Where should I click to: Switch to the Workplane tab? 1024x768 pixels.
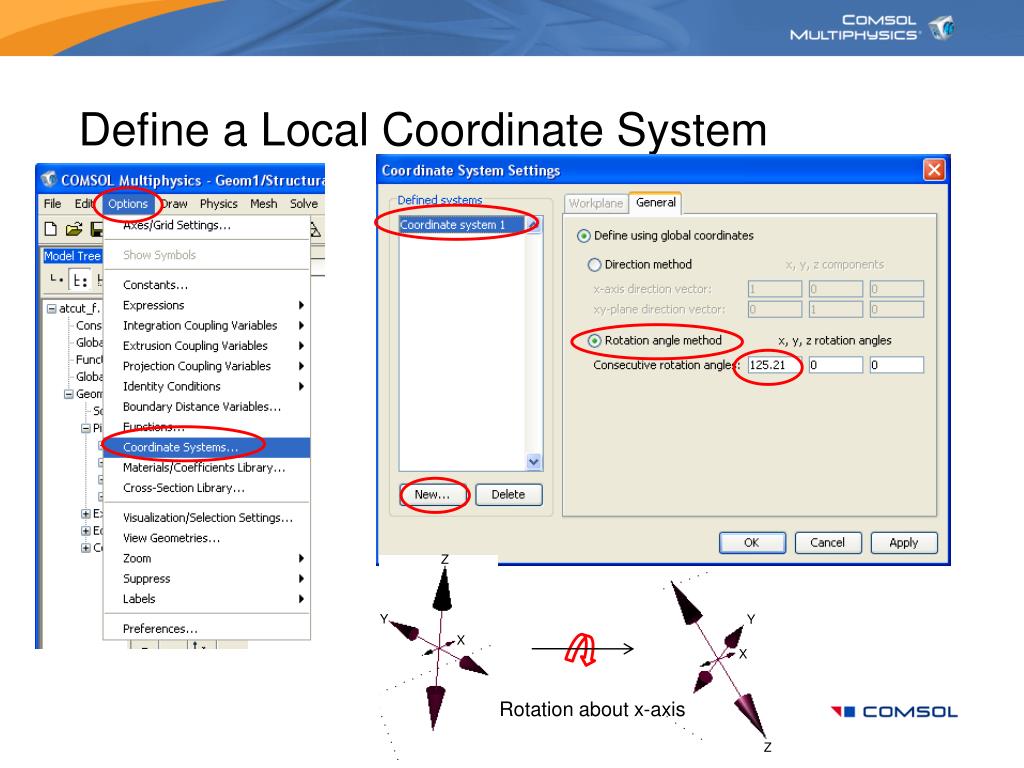(x=596, y=204)
